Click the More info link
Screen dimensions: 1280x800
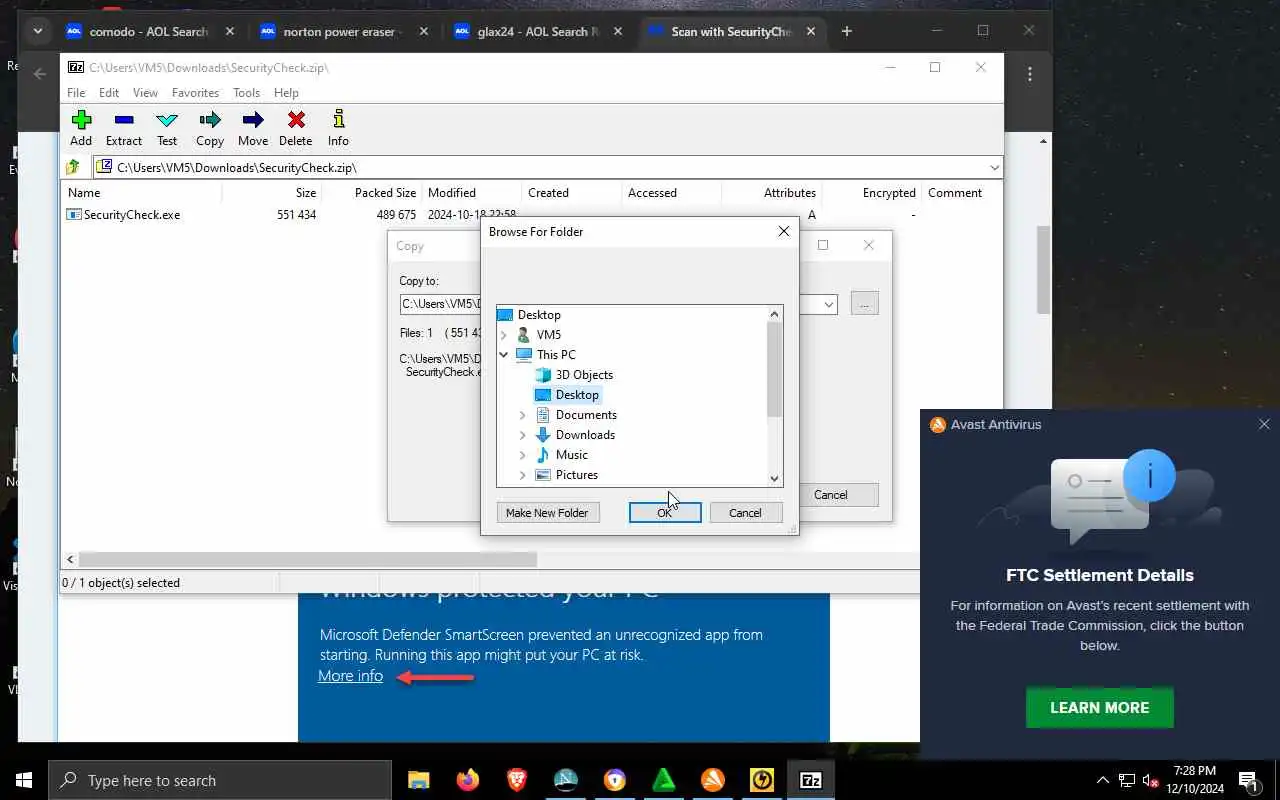click(350, 676)
